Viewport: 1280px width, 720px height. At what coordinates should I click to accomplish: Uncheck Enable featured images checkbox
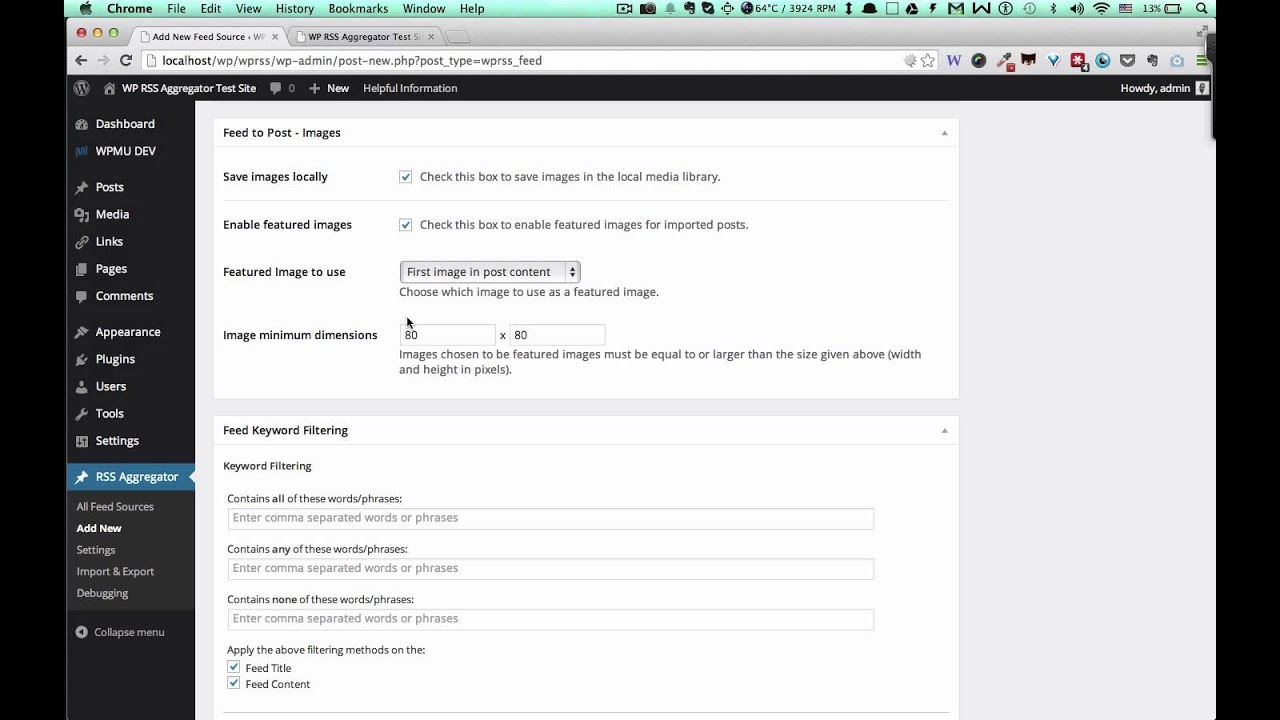click(x=405, y=225)
